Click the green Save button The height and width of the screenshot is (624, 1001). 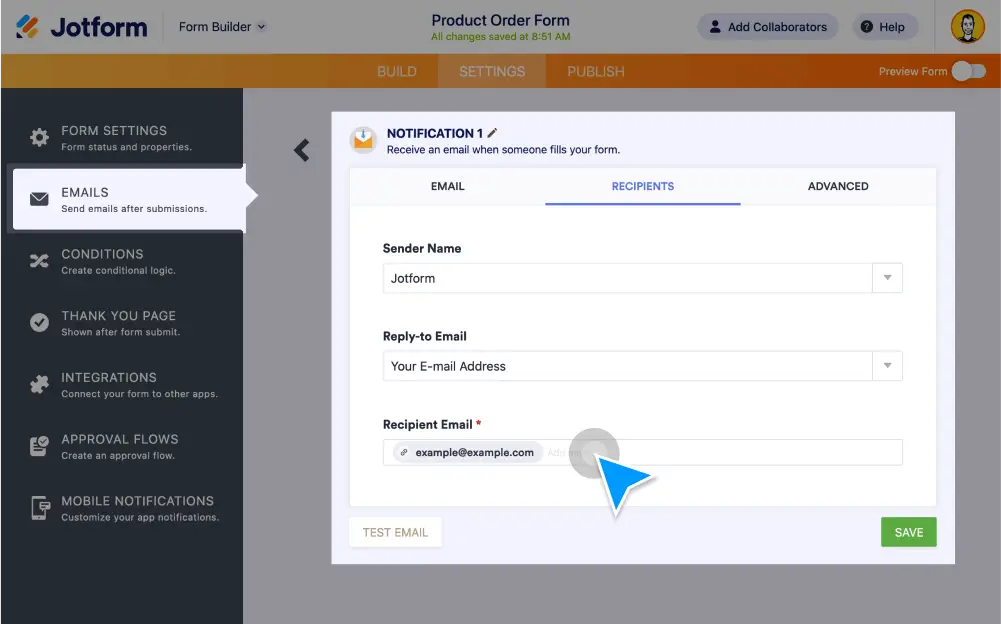pos(908,532)
